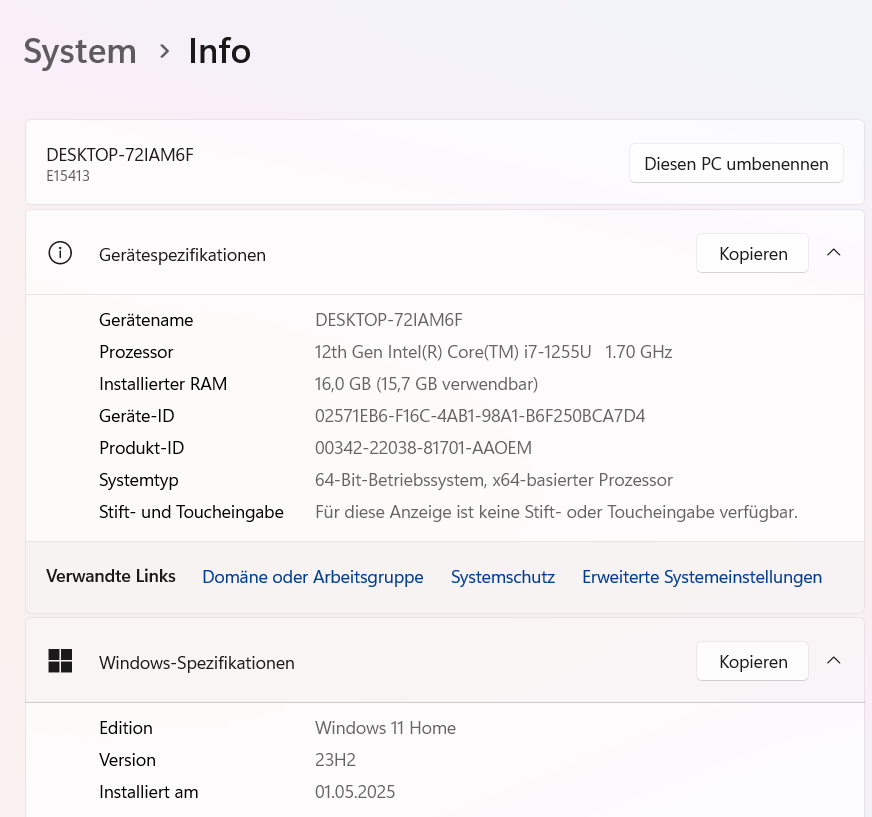Click the Geräte-ID label
This screenshot has width=872, height=817.
137,416
